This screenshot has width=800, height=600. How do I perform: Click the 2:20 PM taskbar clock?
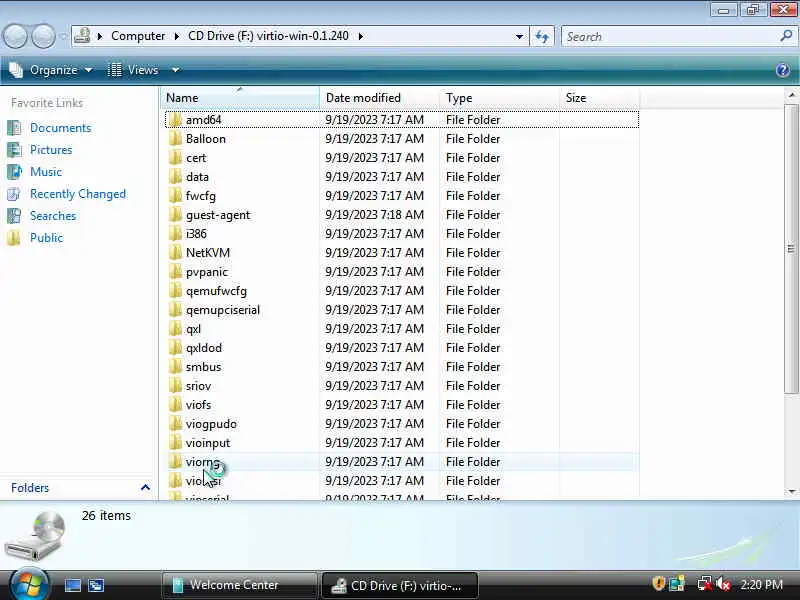tap(761, 585)
